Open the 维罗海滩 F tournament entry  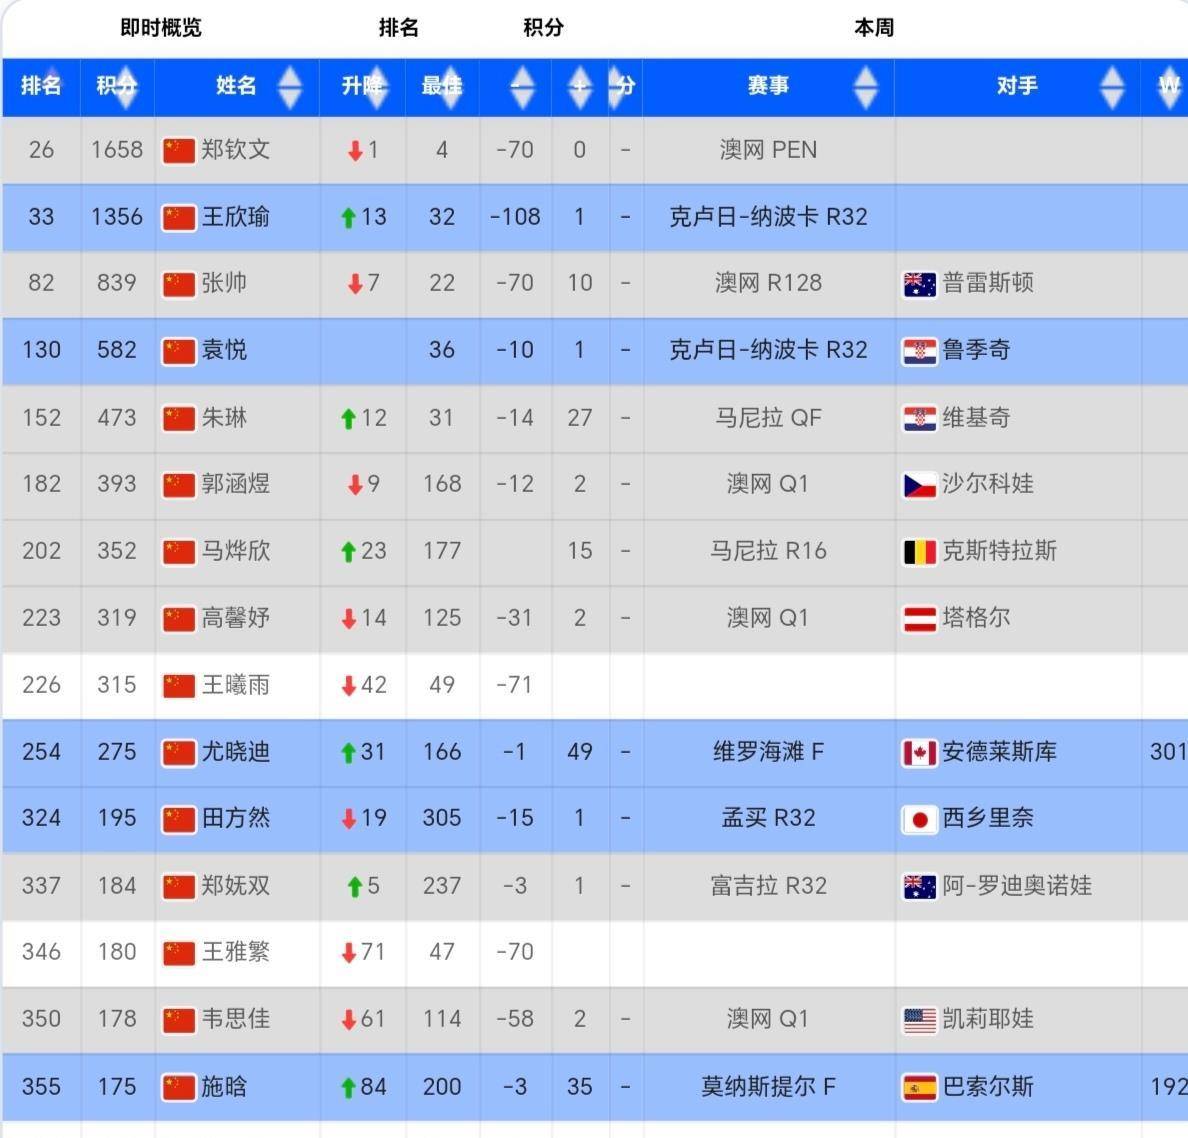pos(768,752)
